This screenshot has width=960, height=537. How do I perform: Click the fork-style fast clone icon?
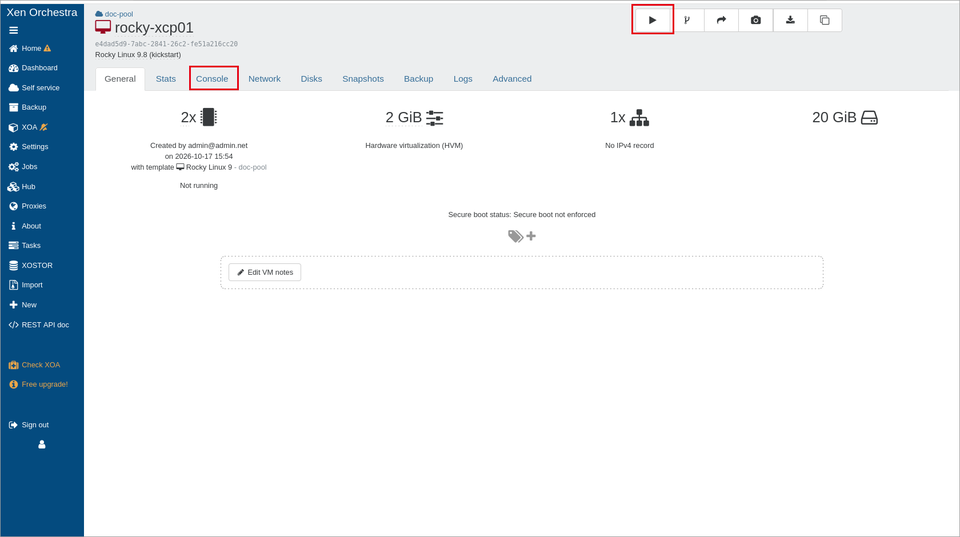coord(687,20)
